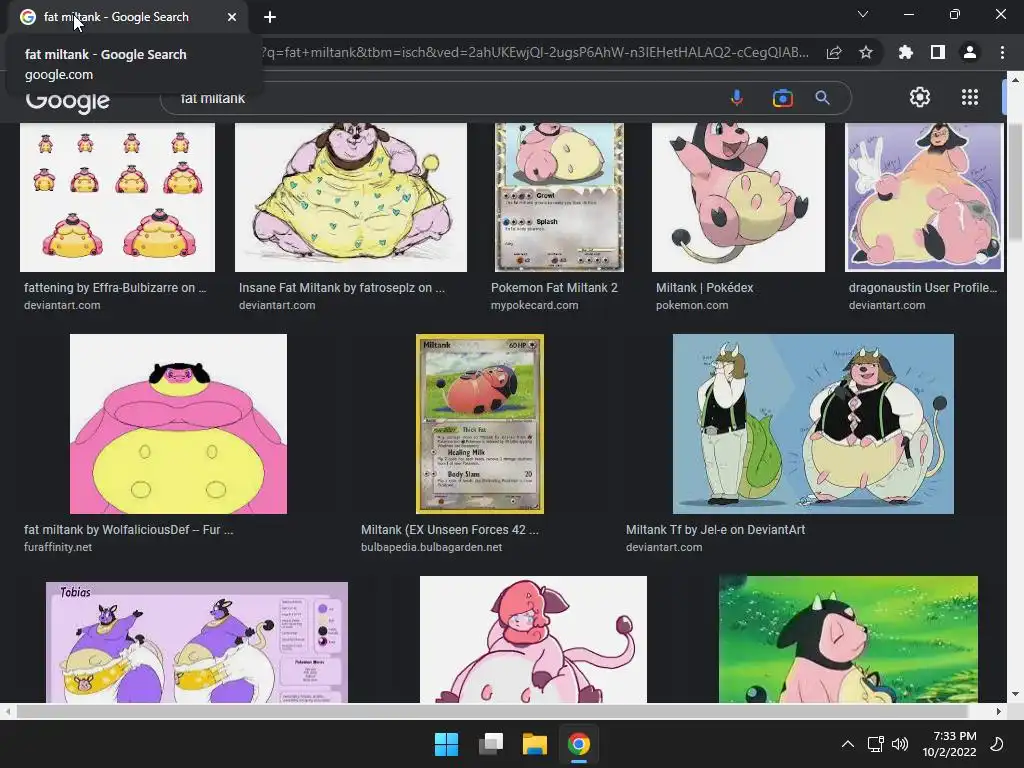The image size is (1024, 768).
Task: Open Google quick settings gear
Action: pyautogui.click(x=920, y=97)
